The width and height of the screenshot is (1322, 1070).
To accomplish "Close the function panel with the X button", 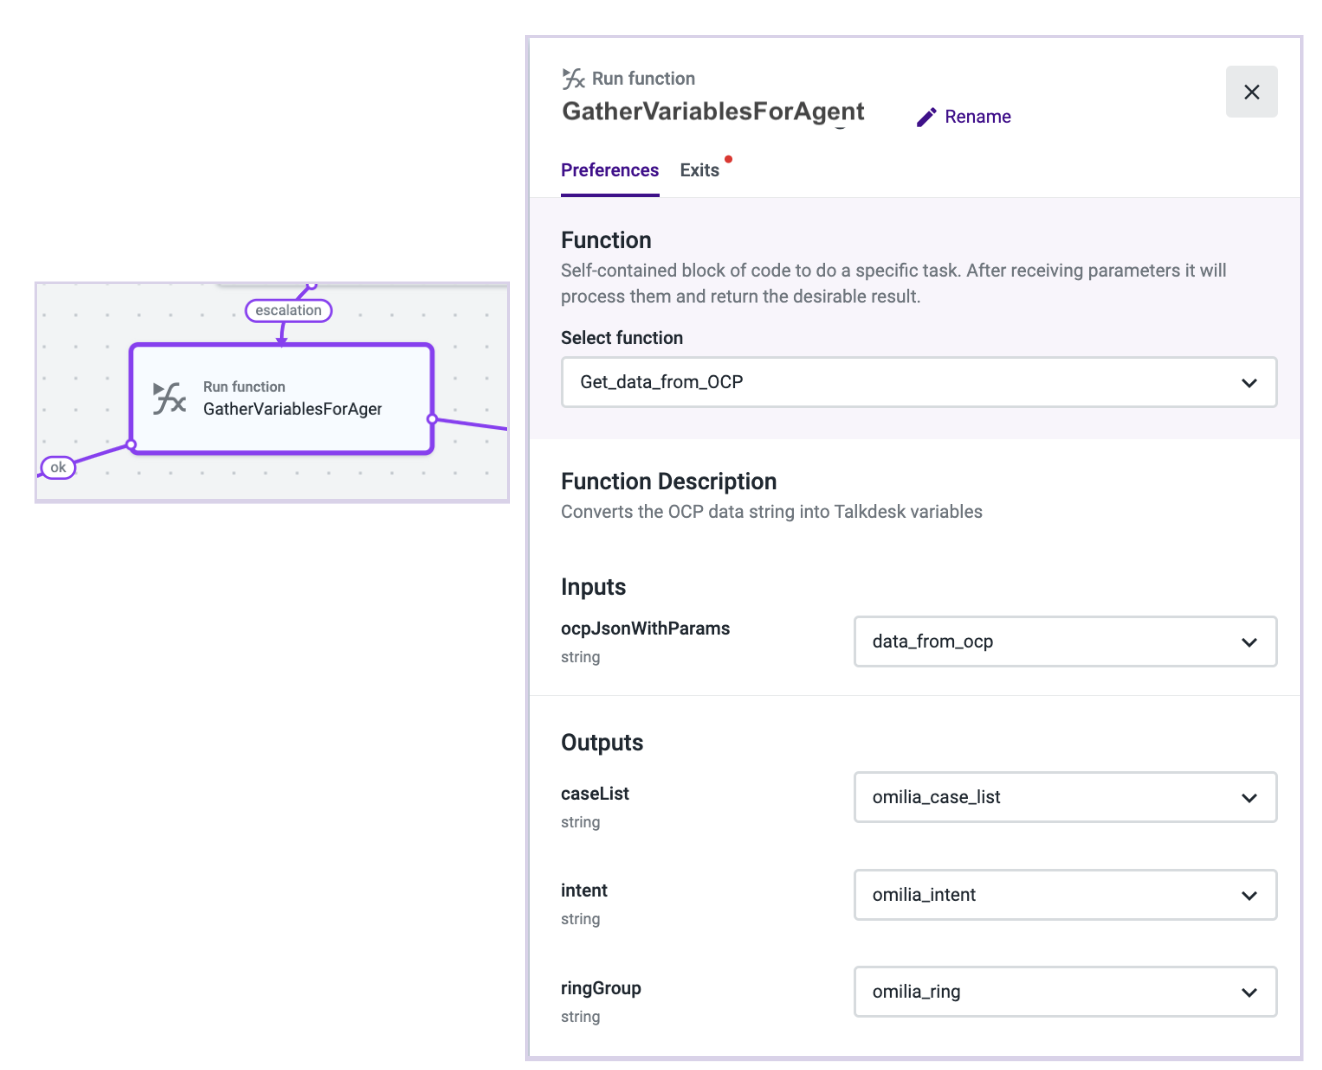I will point(1251,92).
